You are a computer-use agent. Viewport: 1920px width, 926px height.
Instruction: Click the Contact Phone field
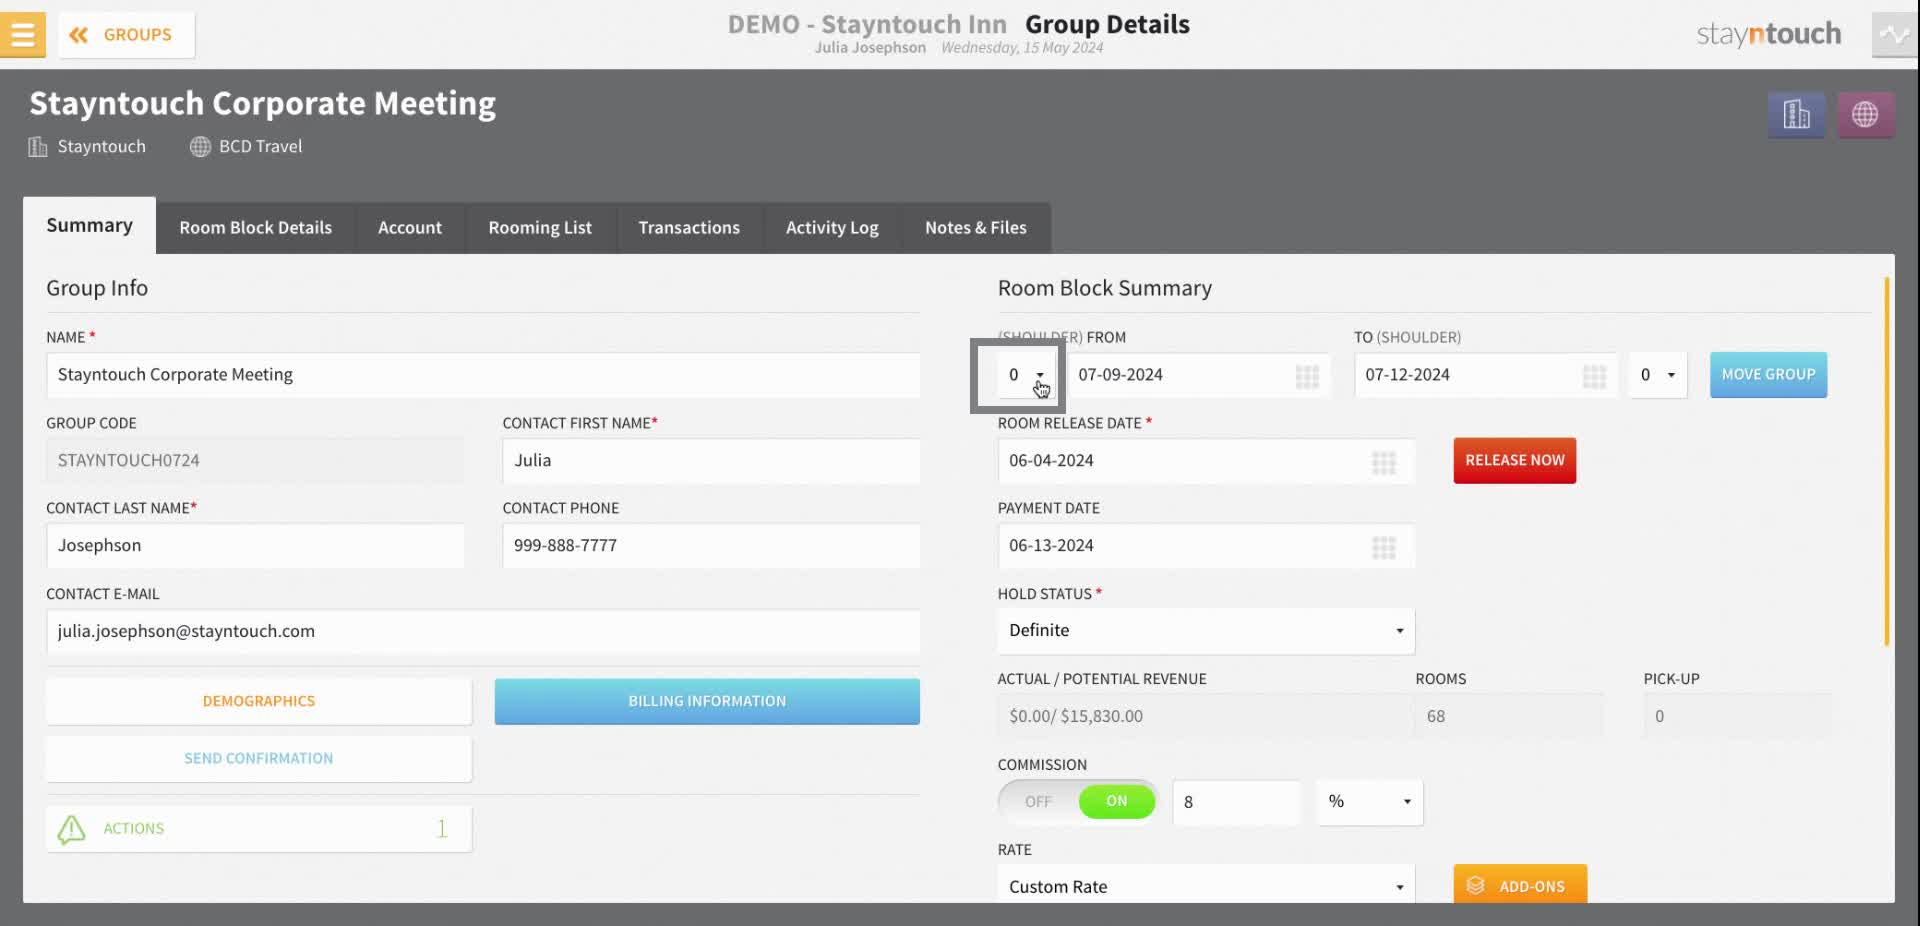tap(711, 546)
